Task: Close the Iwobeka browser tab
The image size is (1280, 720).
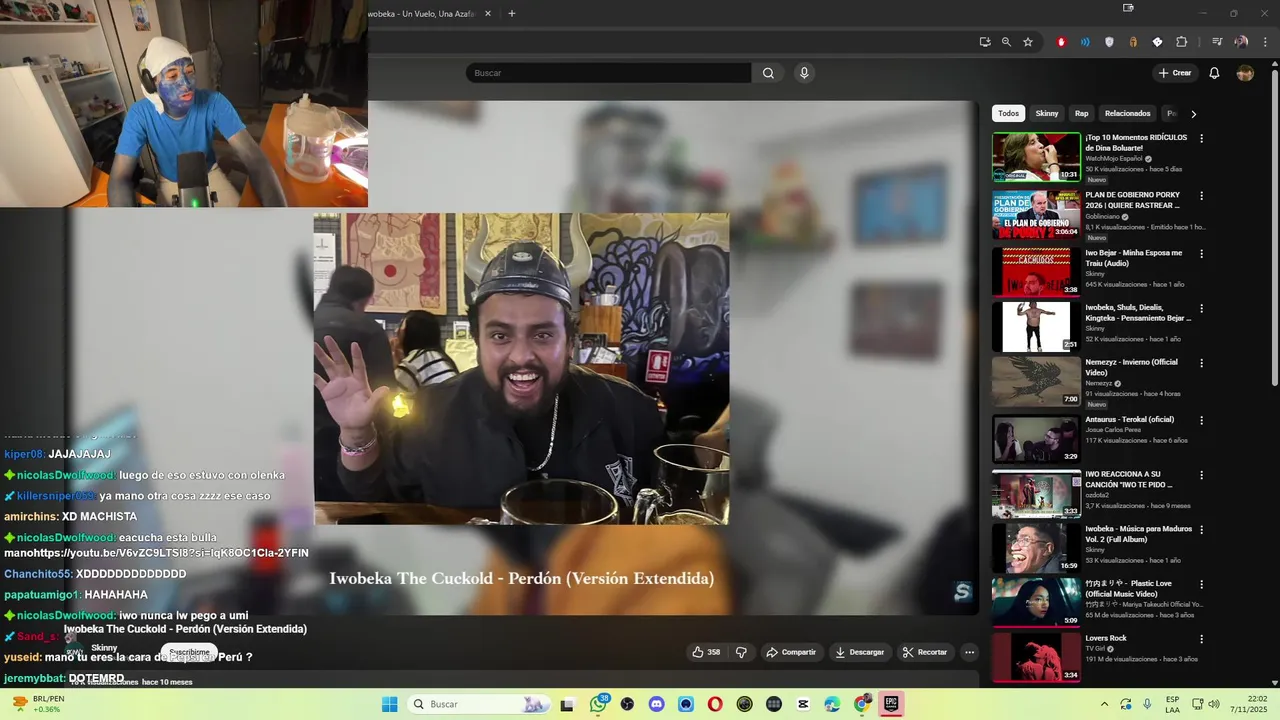Action: 488,14
